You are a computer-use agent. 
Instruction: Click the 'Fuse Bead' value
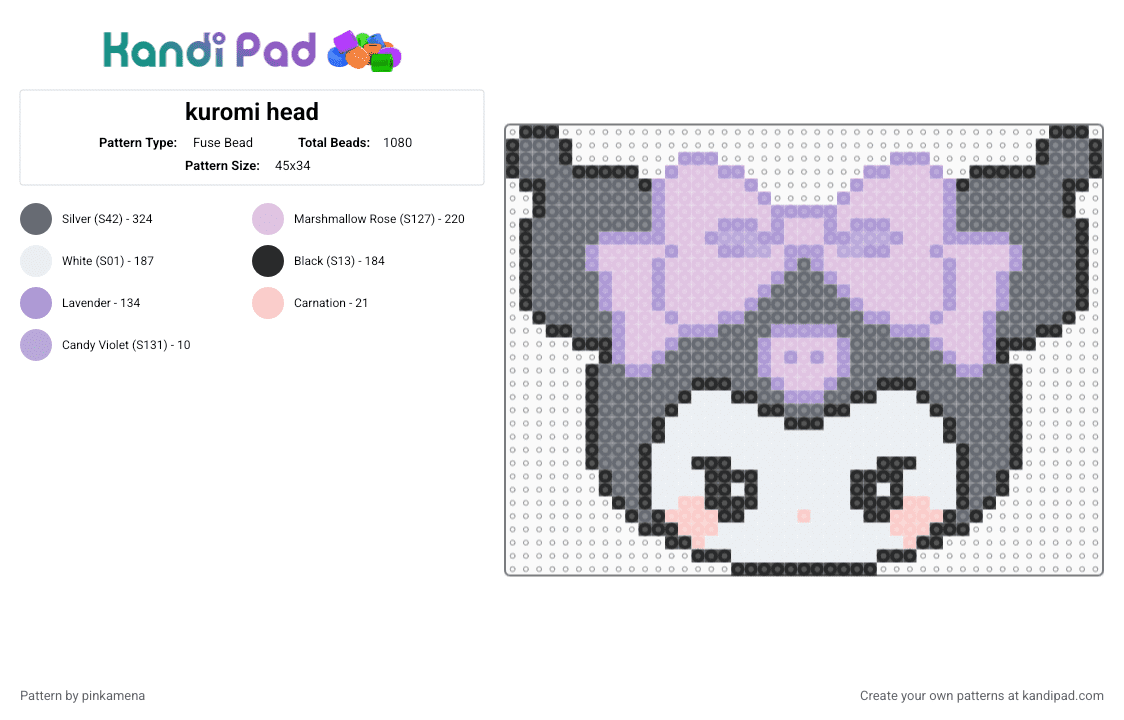(223, 143)
